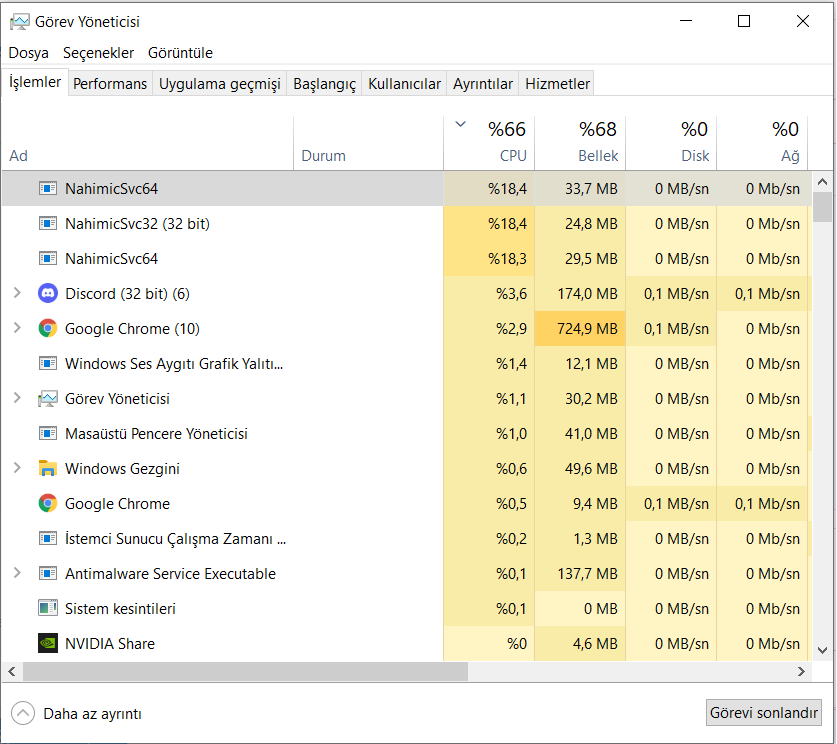The height and width of the screenshot is (744, 837).
Task: Click the Google Chrome (10) icon
Action: pos(47,329)
